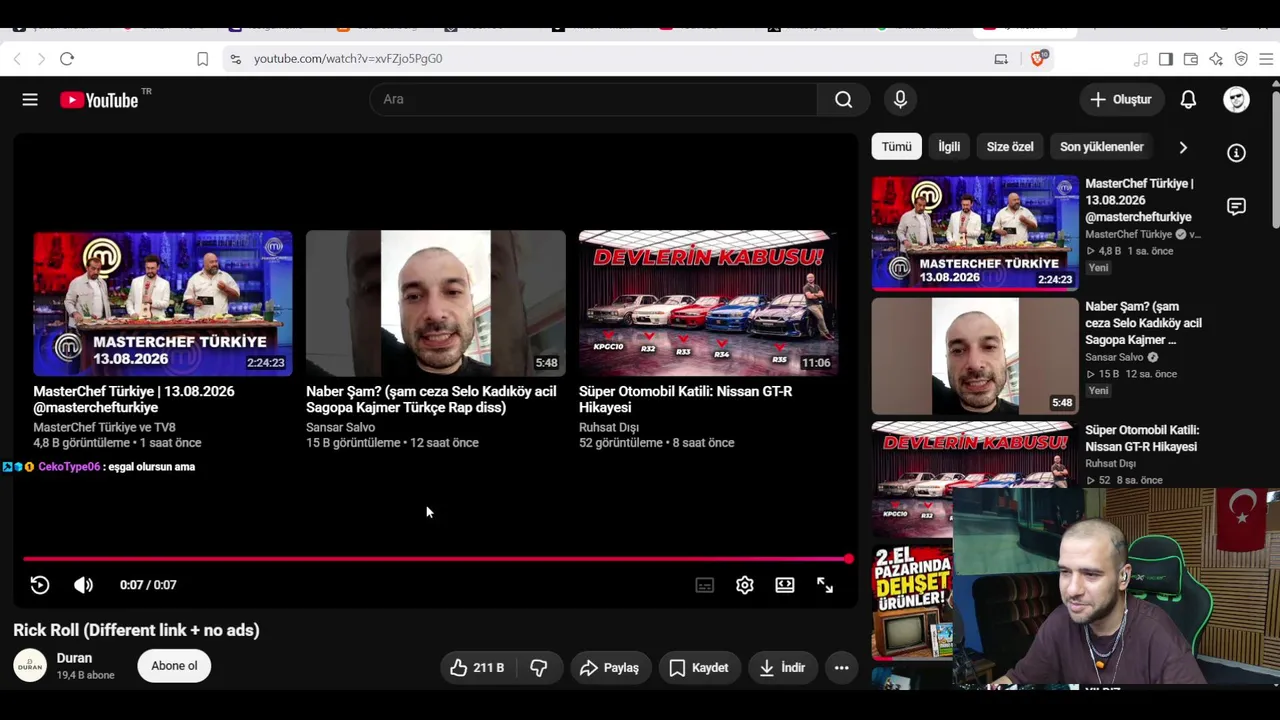Screen dimensions: 1280x720
Task: Click the end-screen text "MasterChef Türkiye ve TV8"
Action: tap(104, 427)
